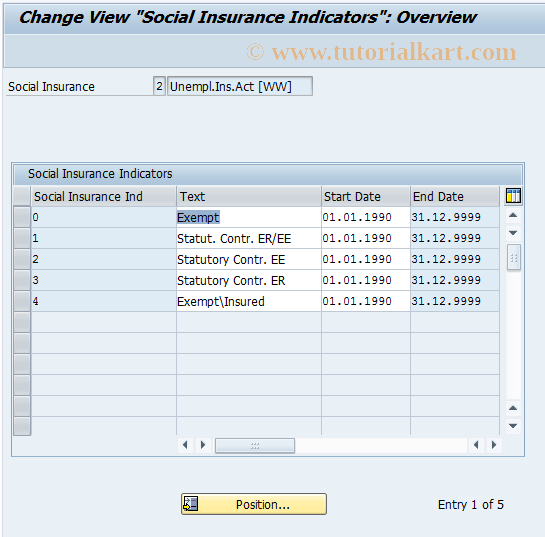
Task: Click the Exempt text field
Action: 249,218
